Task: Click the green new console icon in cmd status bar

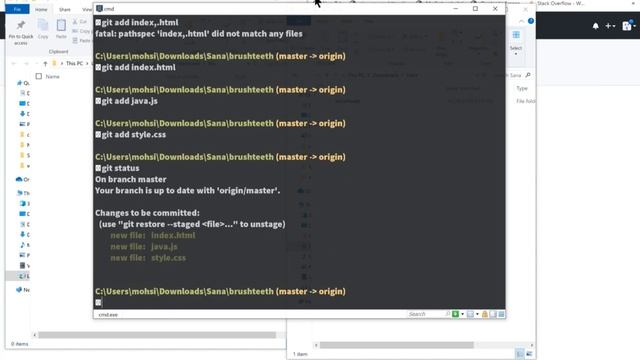Action: 456,314
